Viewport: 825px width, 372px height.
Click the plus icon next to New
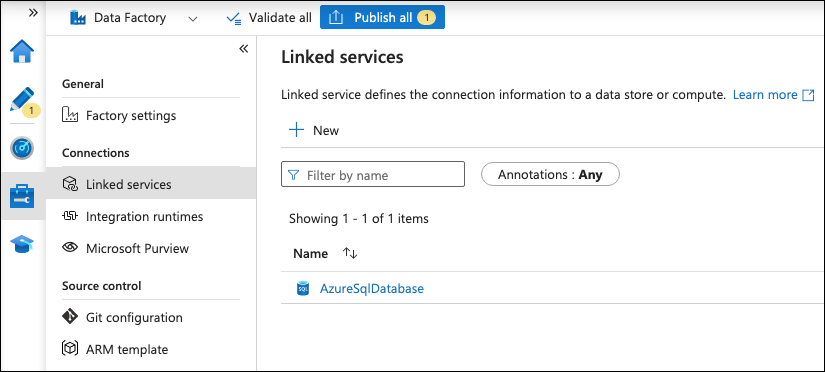(x=297, y=130)
